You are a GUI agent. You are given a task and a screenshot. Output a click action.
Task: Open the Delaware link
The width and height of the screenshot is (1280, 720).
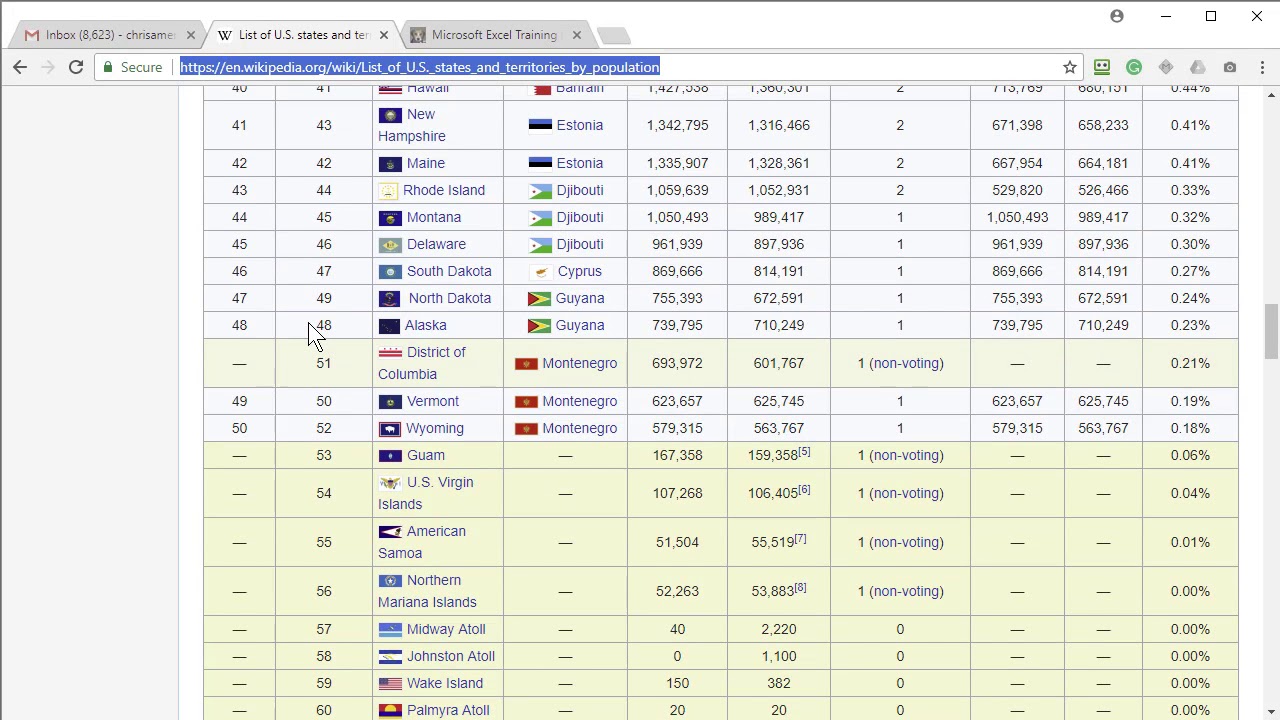point(436,244)
